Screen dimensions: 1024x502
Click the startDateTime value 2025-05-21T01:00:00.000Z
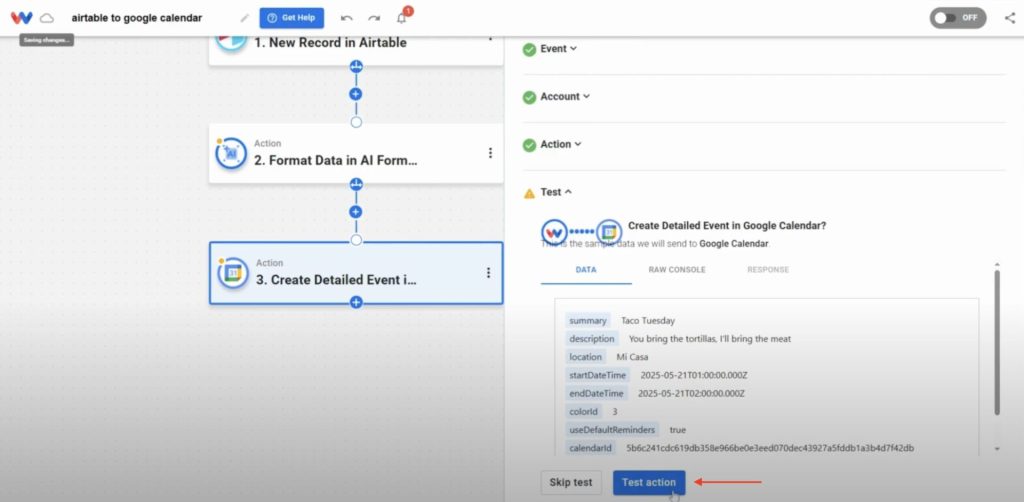click(x=694, y=375)
